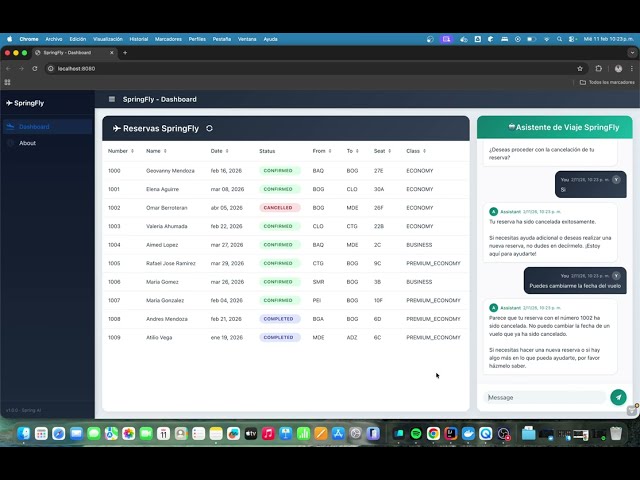Sort the table by From column
Image resolution: width=640 pixels, height=480 pixels.
pos(322,151)
